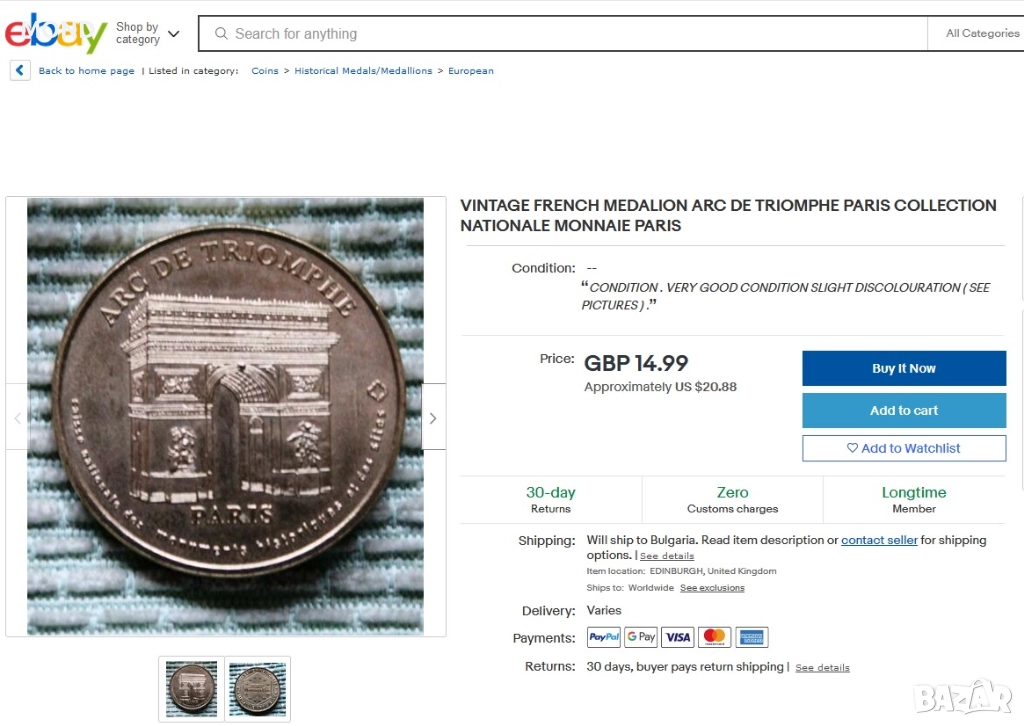The image size is (1024, 726).
Task: Open the Shop by category dropdown
Action: [x=147, y=33]
